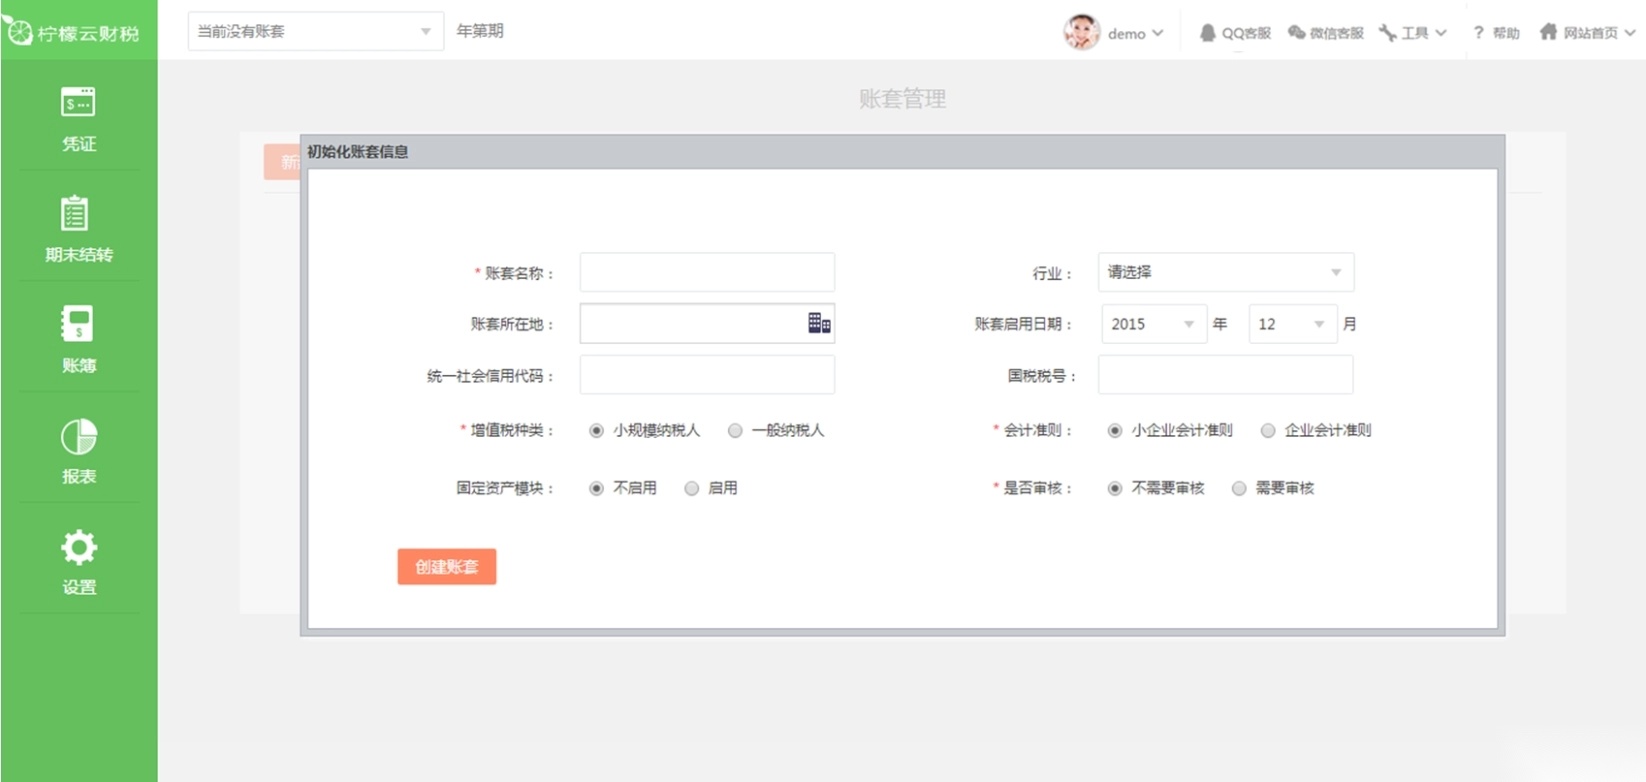Click the 工具 wrench icon
Image resolution: width=1646 pixels, height=782 pixels.
(x=1388, y=33)
